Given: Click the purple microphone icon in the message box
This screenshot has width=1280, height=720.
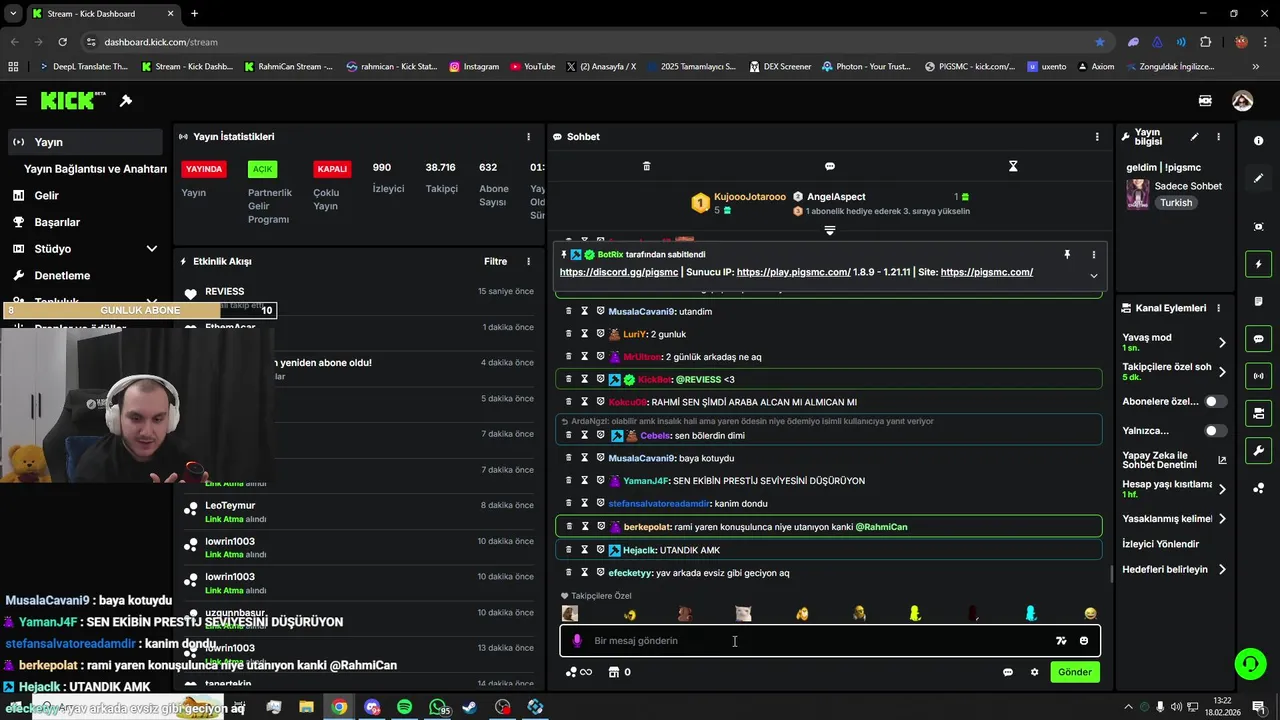Looking at the screenshot, I should (x=577, y=641).
